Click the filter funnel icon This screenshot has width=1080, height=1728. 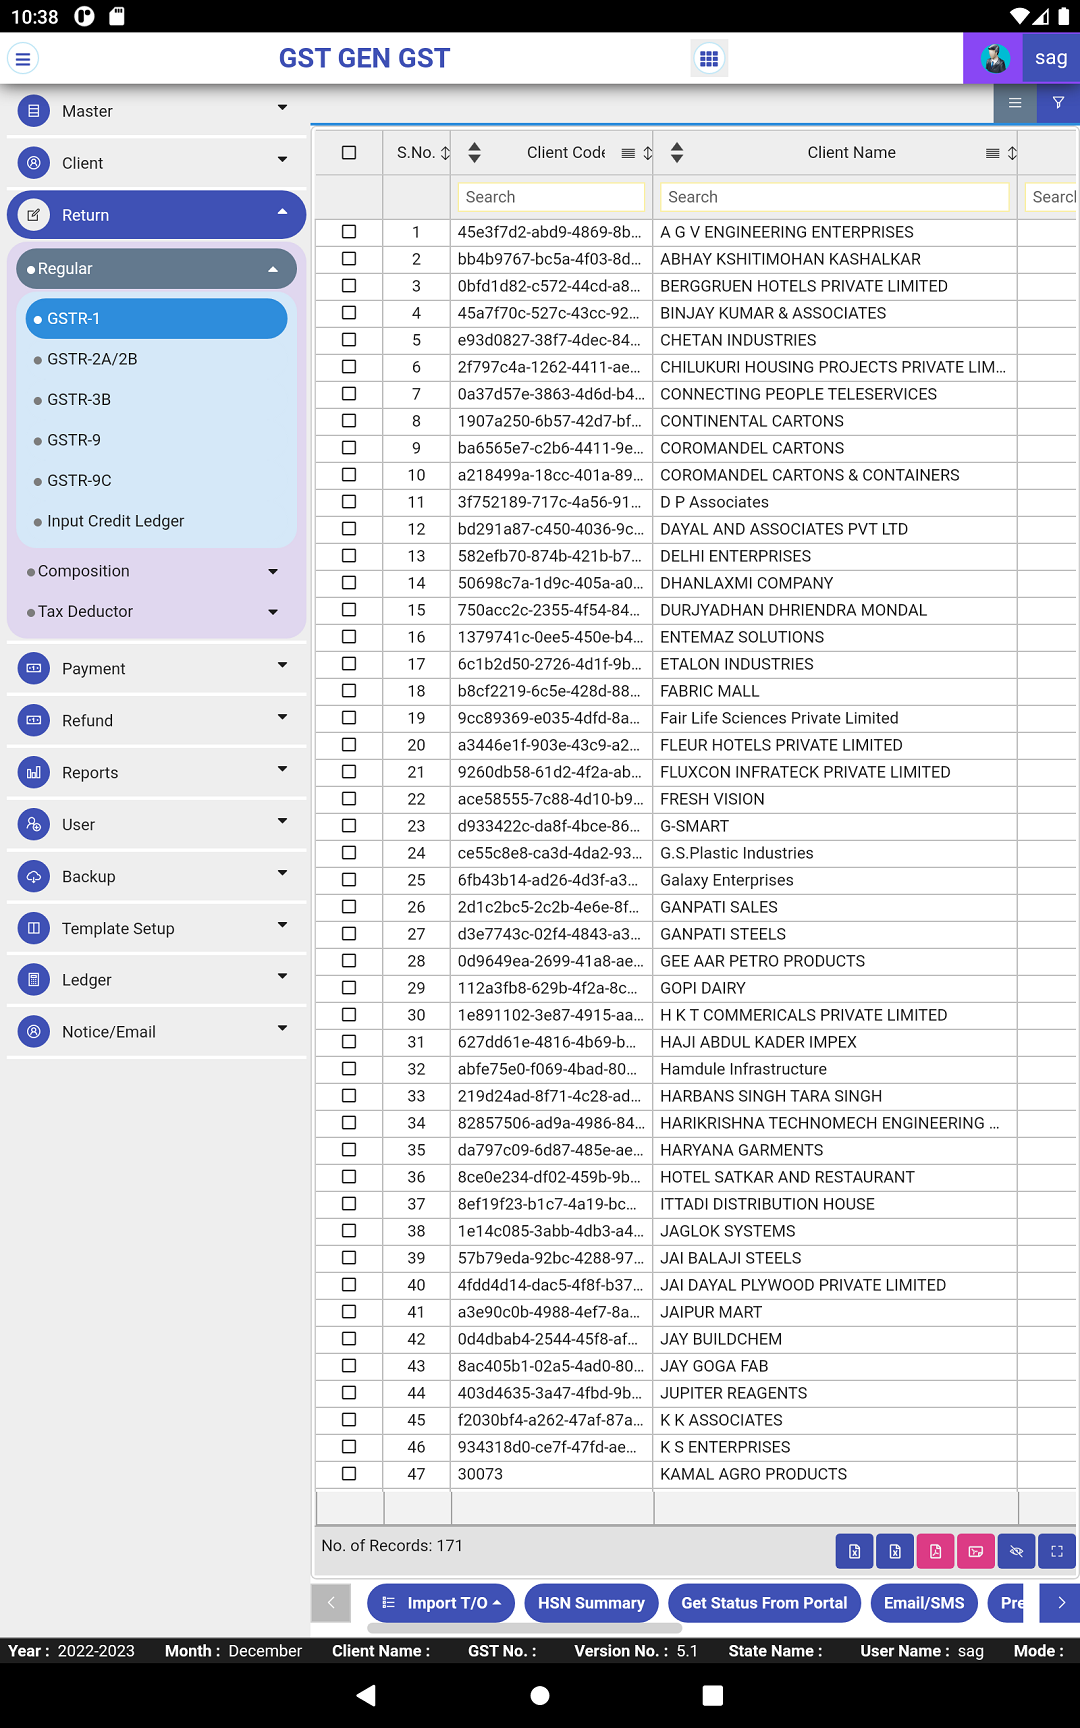point(1058,103)
